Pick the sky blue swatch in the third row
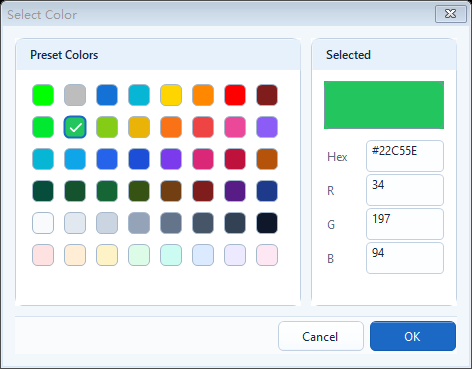 point(75,159)
